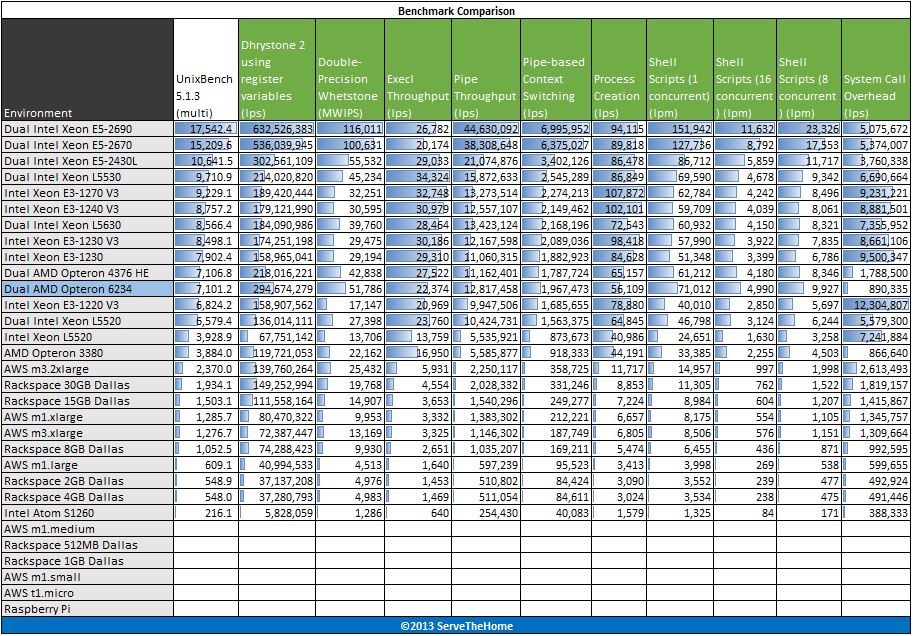Click the System Call Overhead header

click(x=875, y=70)
